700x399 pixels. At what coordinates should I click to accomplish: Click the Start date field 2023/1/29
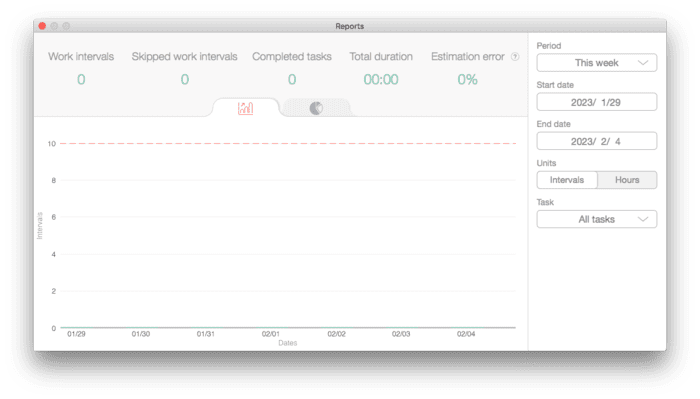(596, 102)
